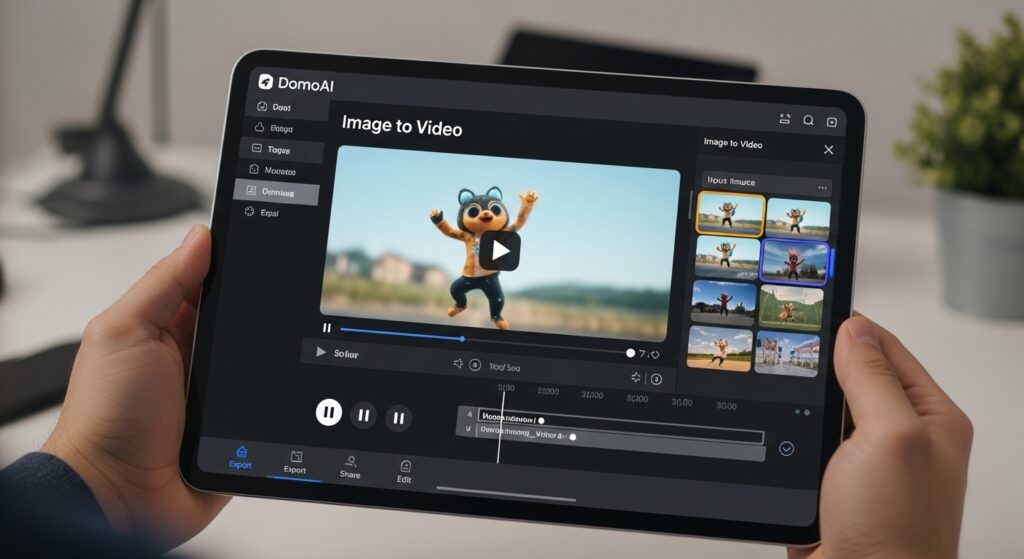Image resolution: width=1024 pixels, height=559 pixels.
Task: Click the Share person icon
Action: (350, 462)
